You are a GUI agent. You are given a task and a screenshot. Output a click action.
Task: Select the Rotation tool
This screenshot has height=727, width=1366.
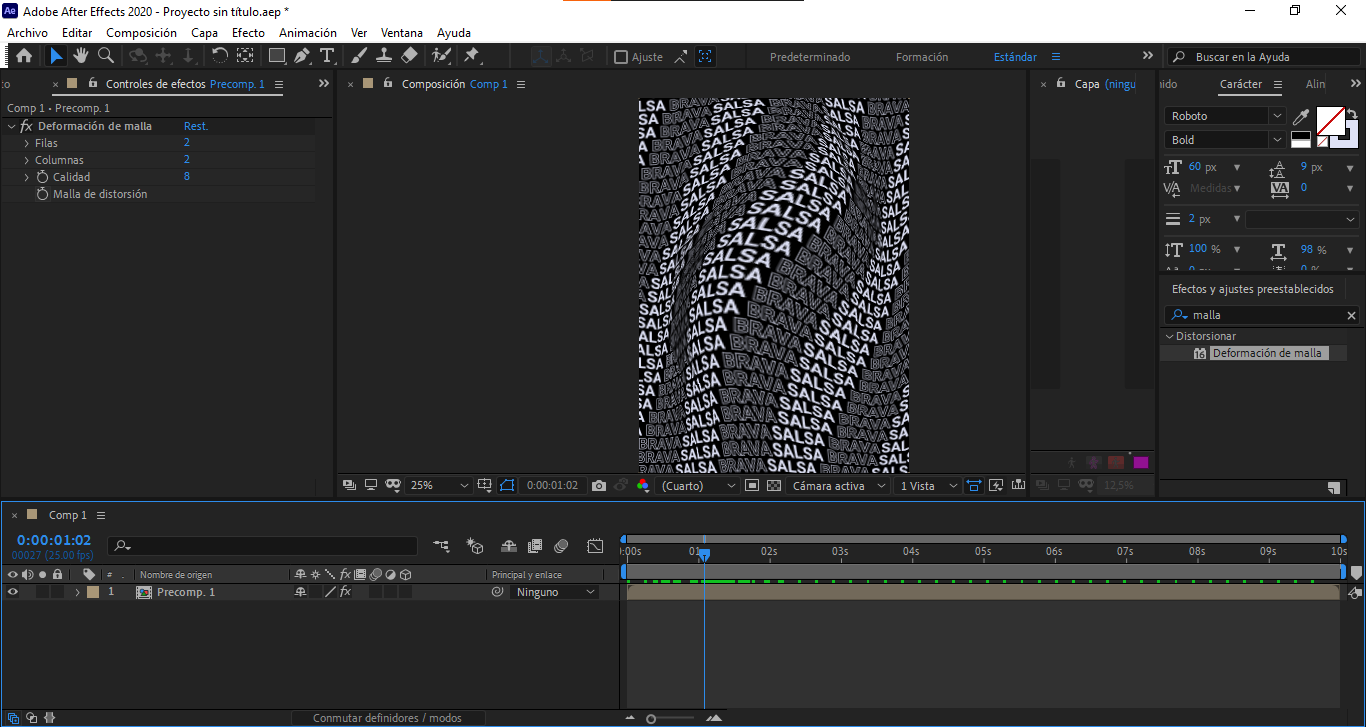(220, 56)
